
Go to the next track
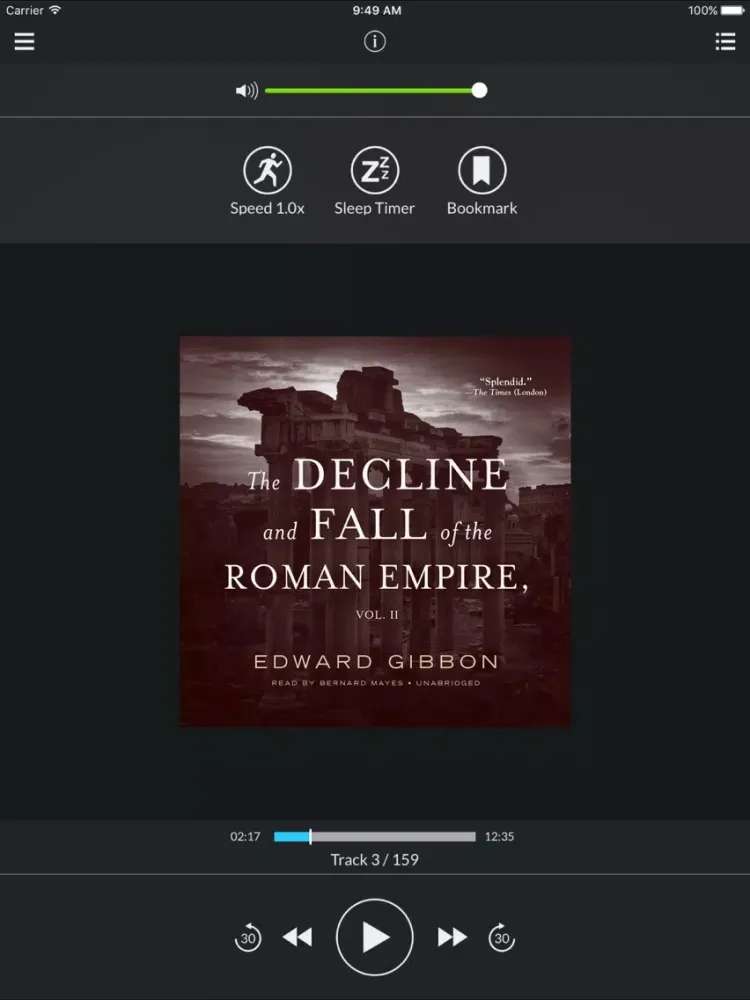[x=452, y=938]
